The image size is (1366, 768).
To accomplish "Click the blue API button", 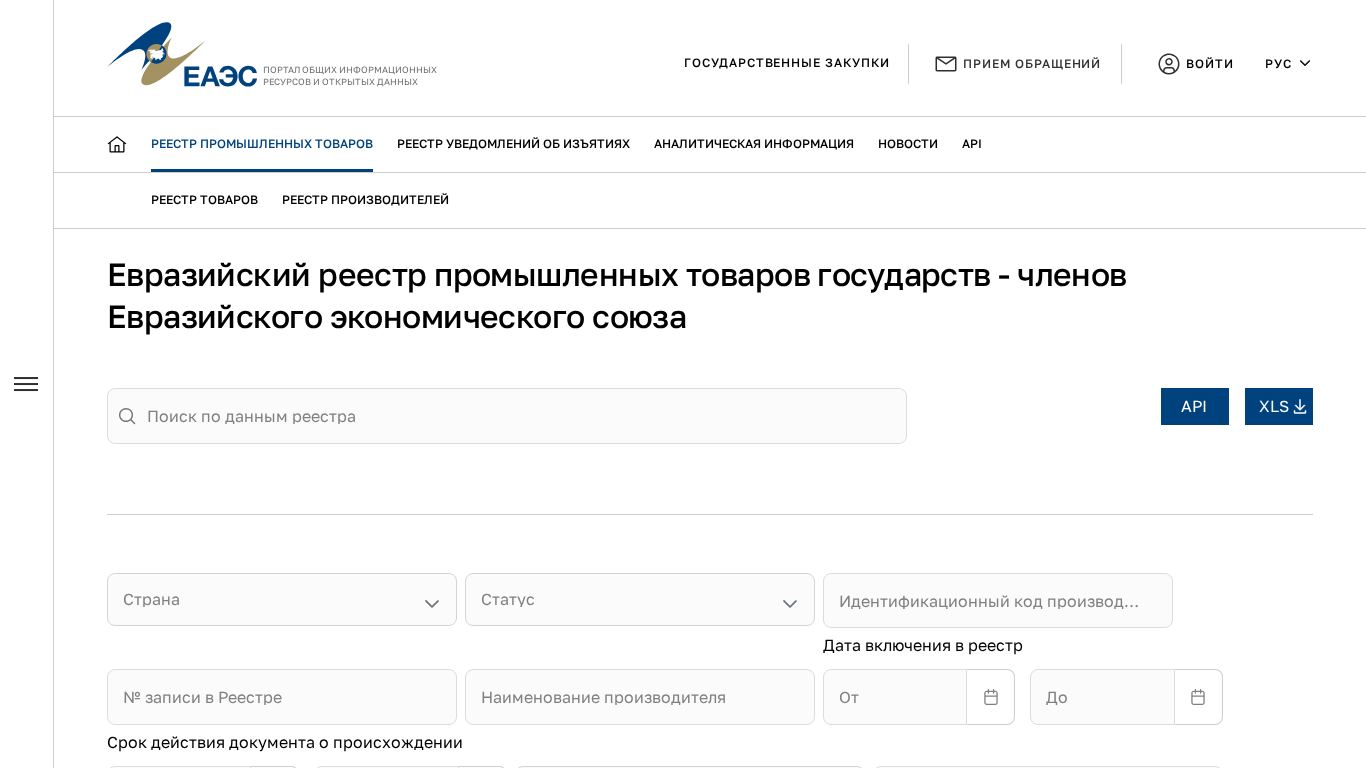I will click(1194, 407).
